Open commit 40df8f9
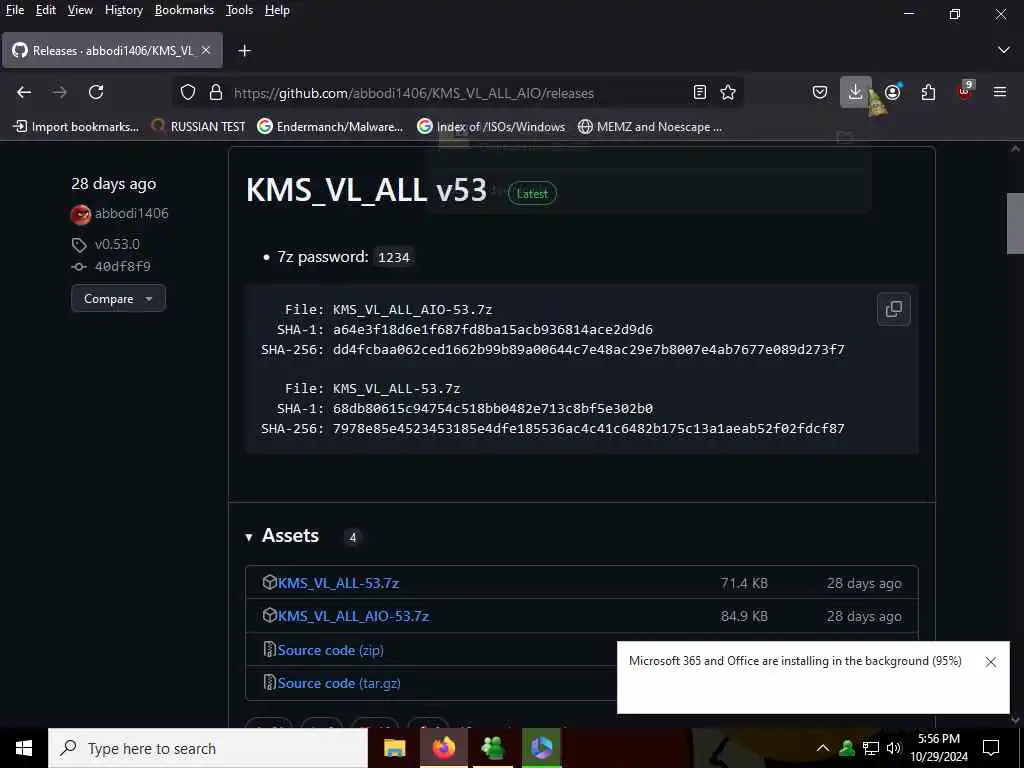 click(x=122, y=266)
